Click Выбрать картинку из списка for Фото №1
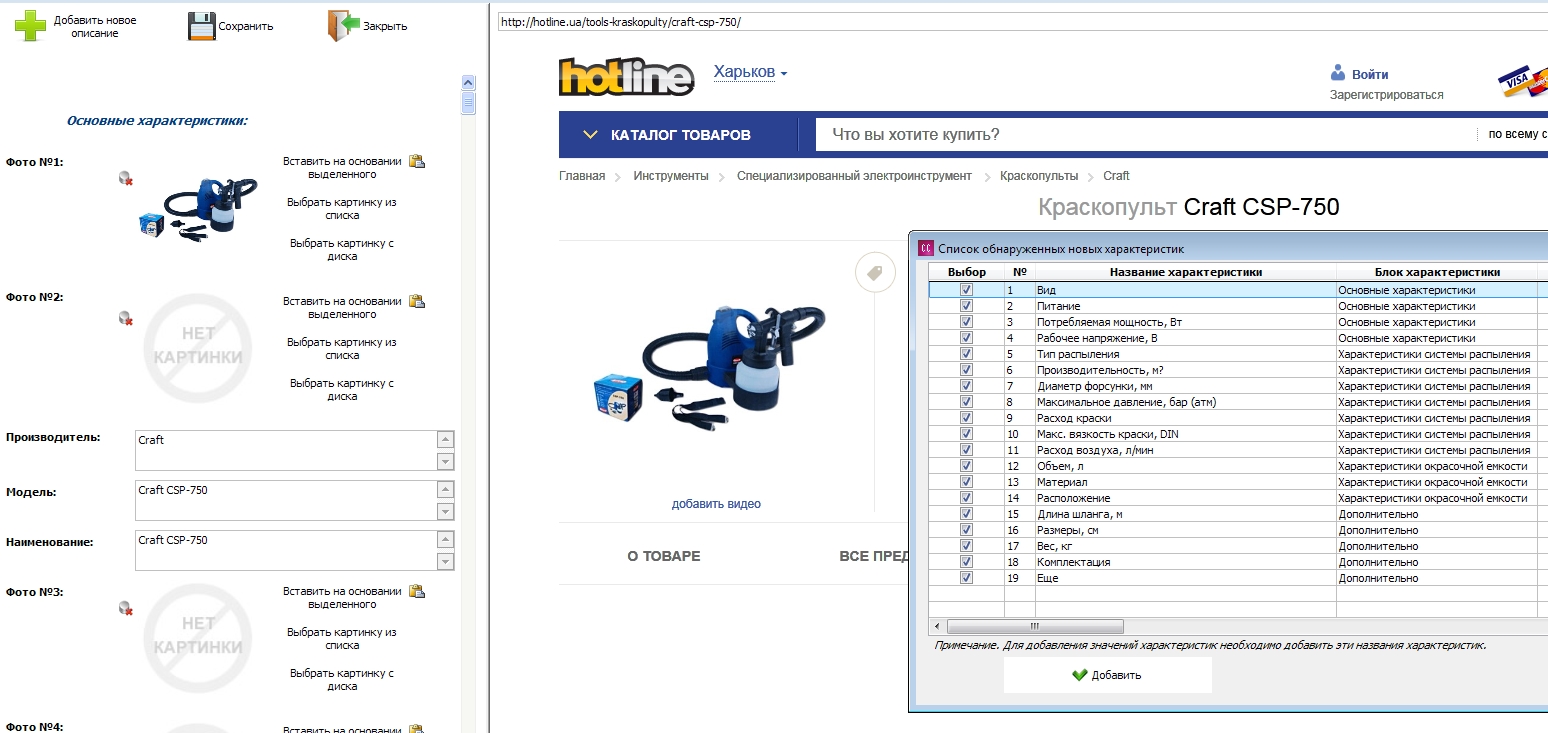The height and width of the screenshot is (733, 1548). 342,208
